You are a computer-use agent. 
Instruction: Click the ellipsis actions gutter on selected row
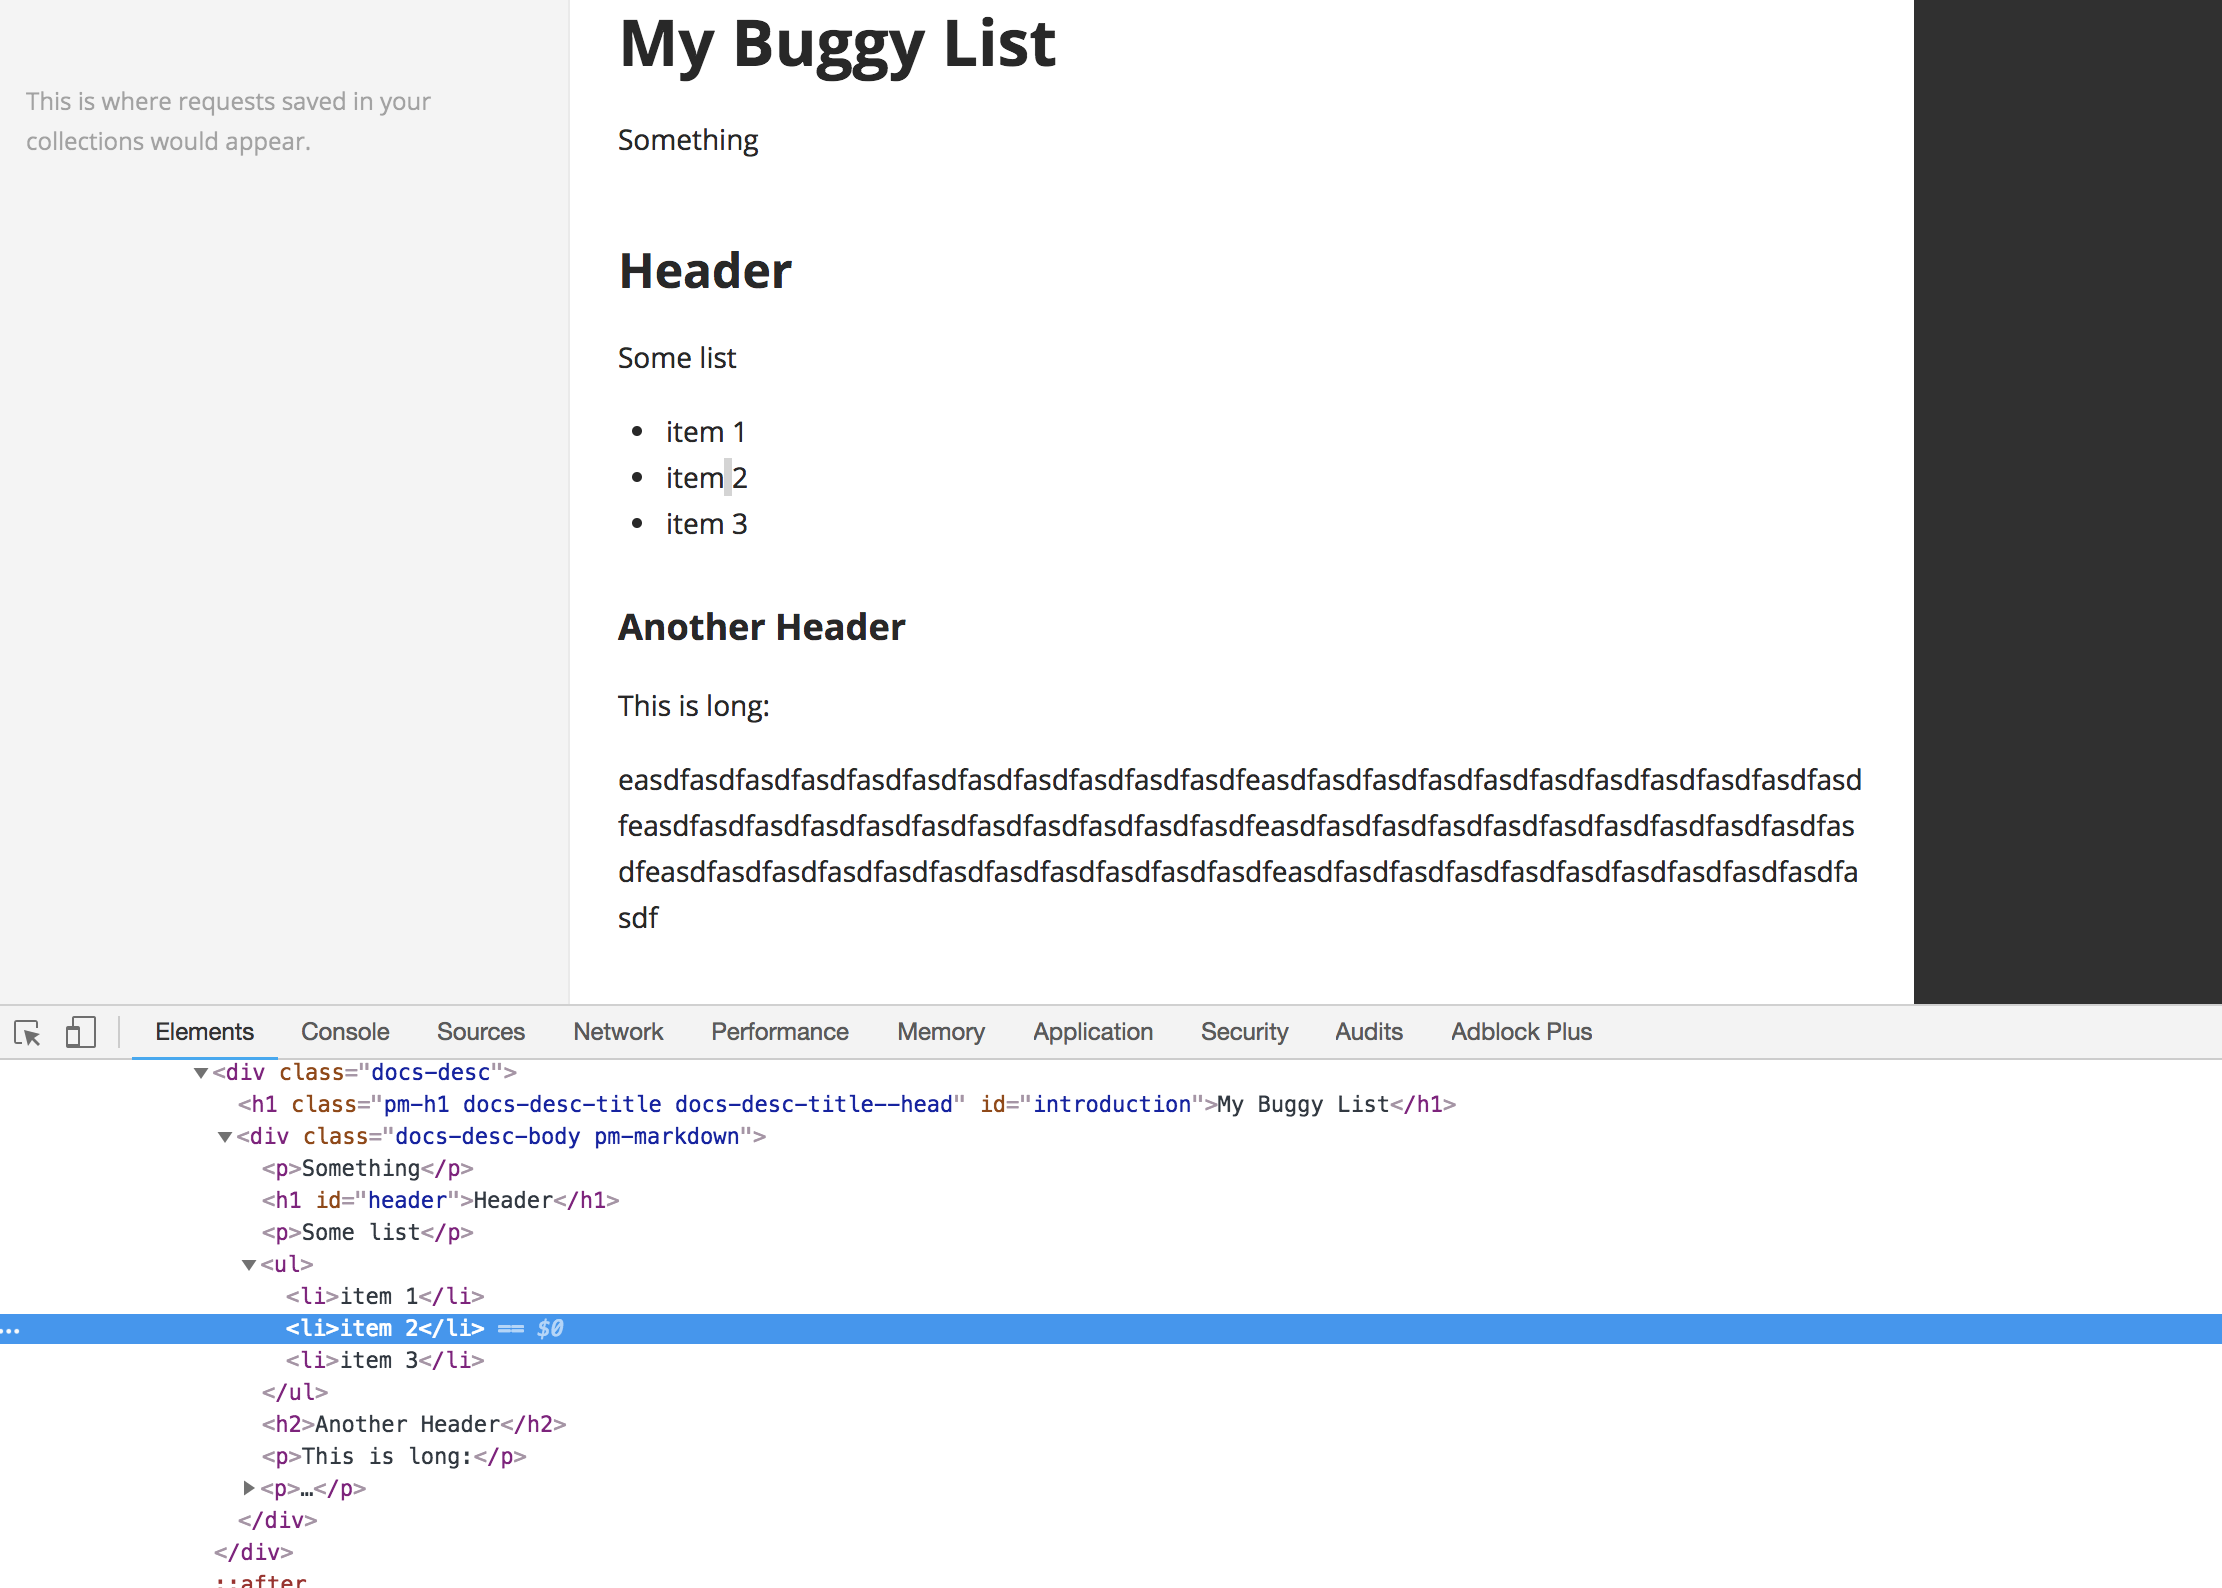(11, 1330)
